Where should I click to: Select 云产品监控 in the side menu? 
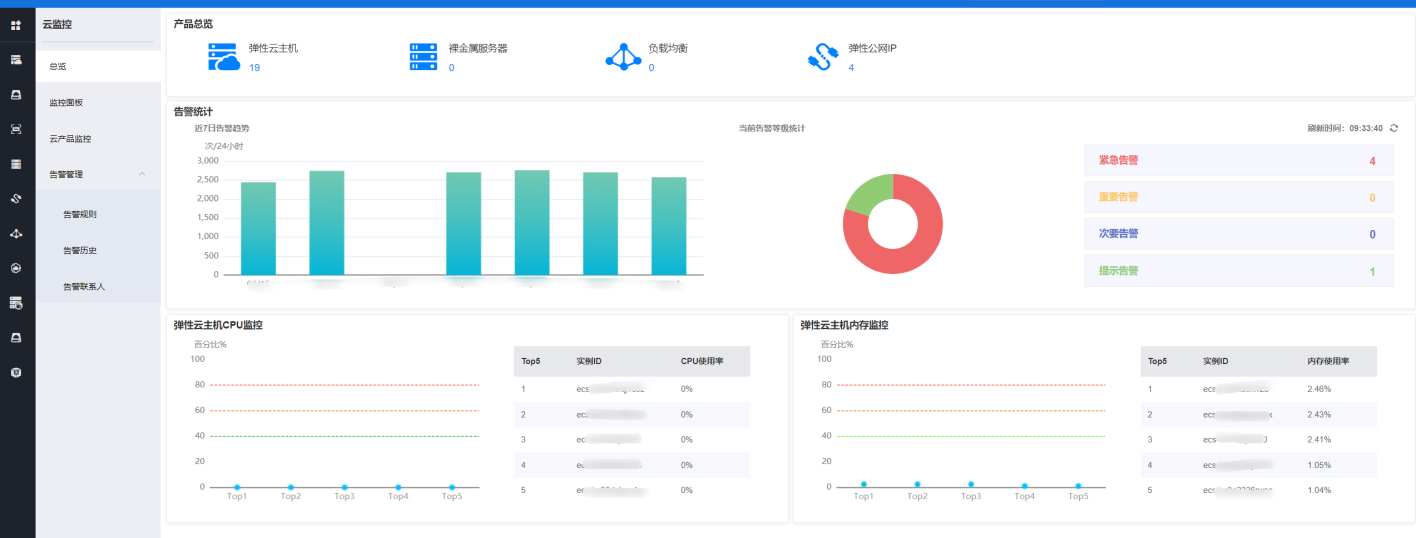pos(70,139)
